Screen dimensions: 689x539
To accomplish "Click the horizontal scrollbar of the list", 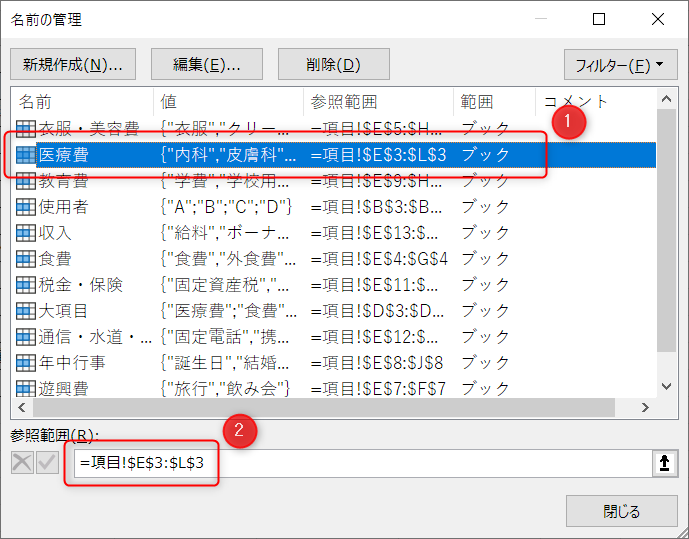I will click(x=300, y=408).
